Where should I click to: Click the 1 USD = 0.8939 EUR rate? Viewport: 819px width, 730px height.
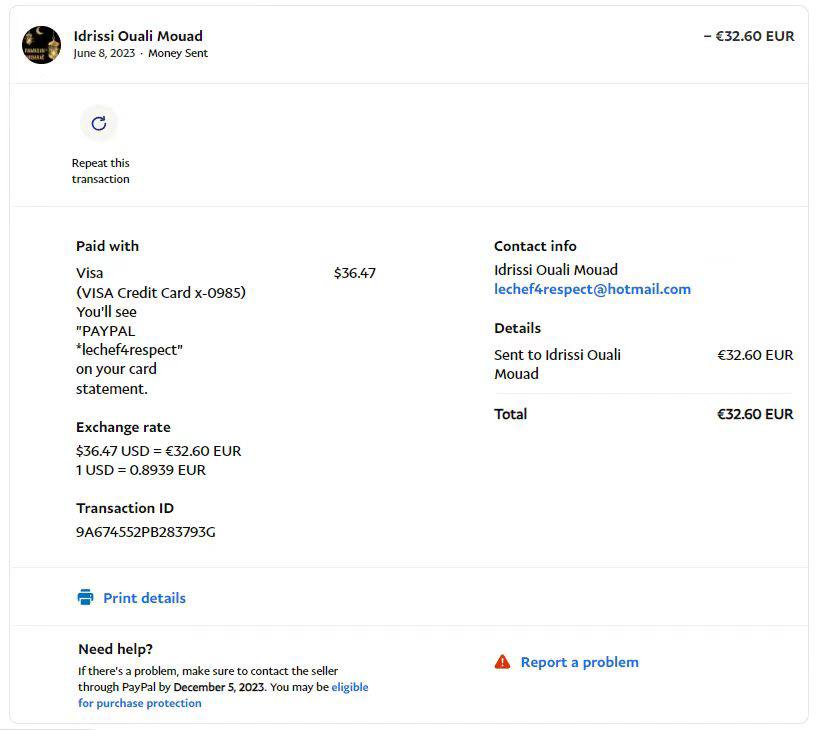click(141, 470)
